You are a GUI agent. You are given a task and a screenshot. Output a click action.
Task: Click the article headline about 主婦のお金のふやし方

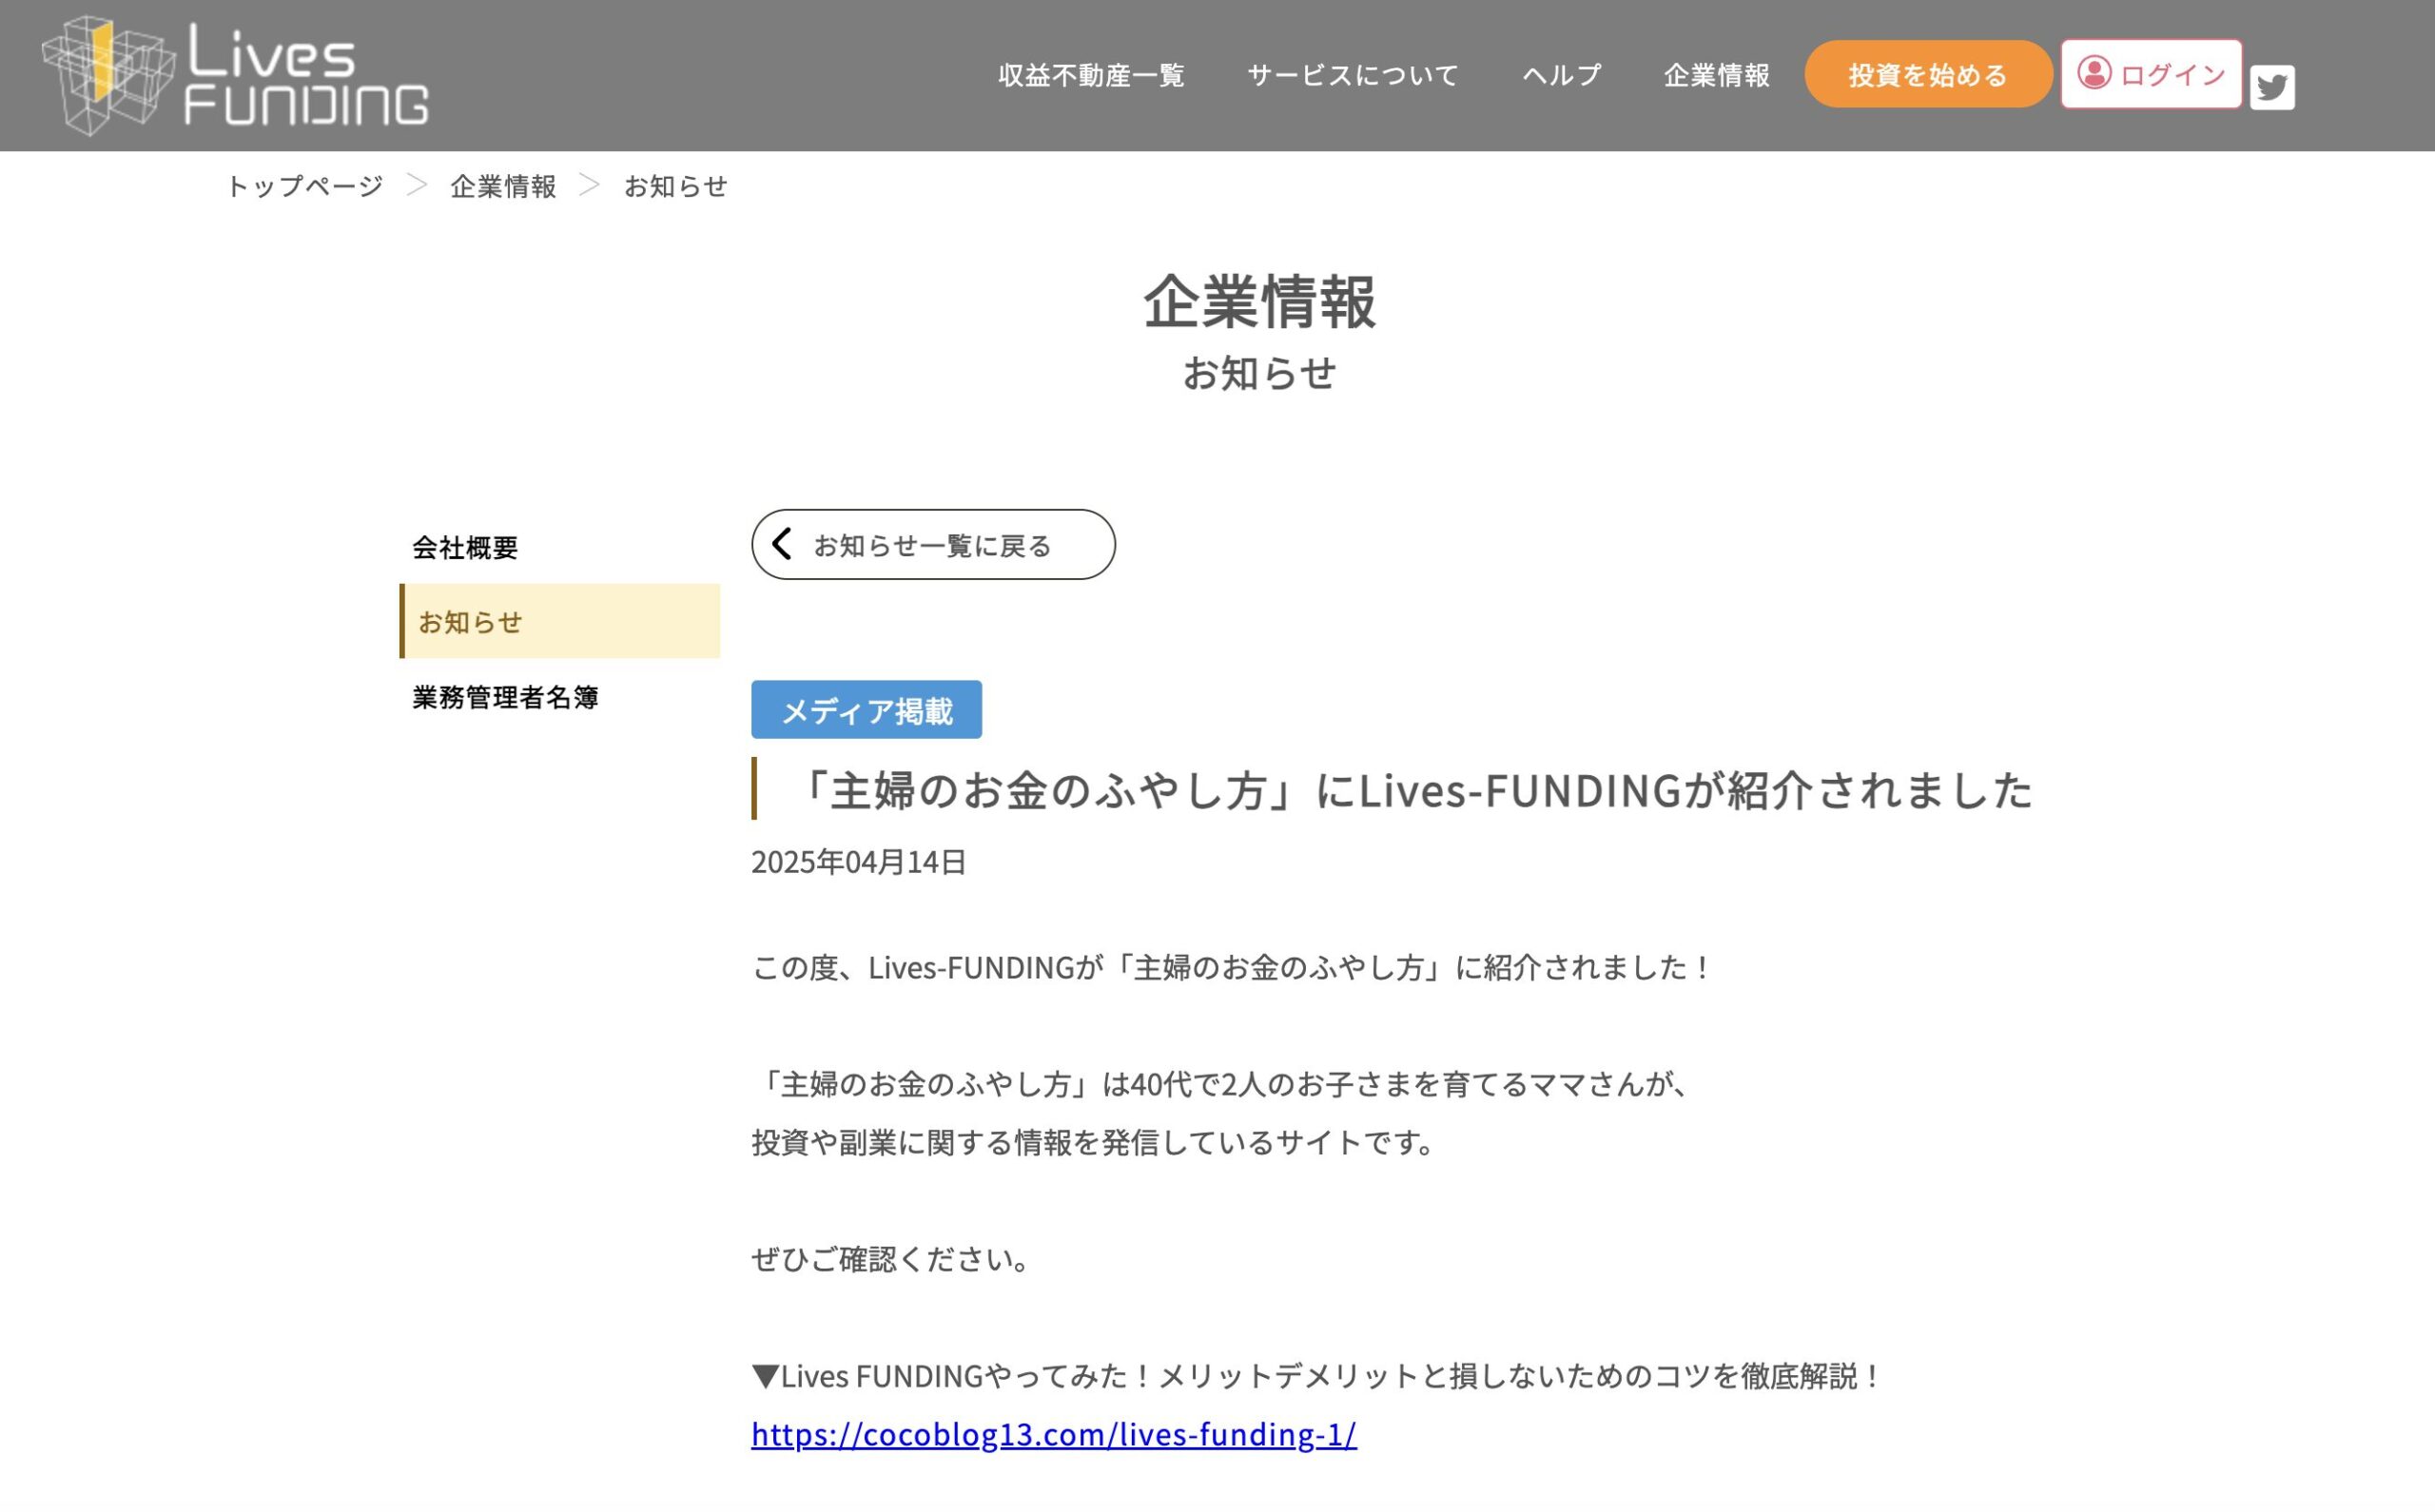1410,790
